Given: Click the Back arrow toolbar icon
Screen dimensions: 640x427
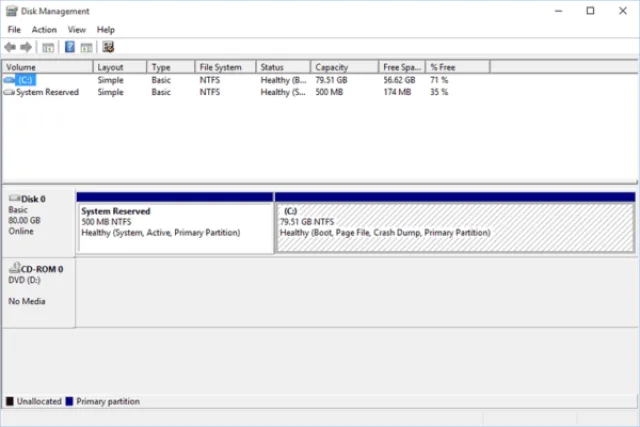Looking at the screenshot, I should [x=10, y=47].
